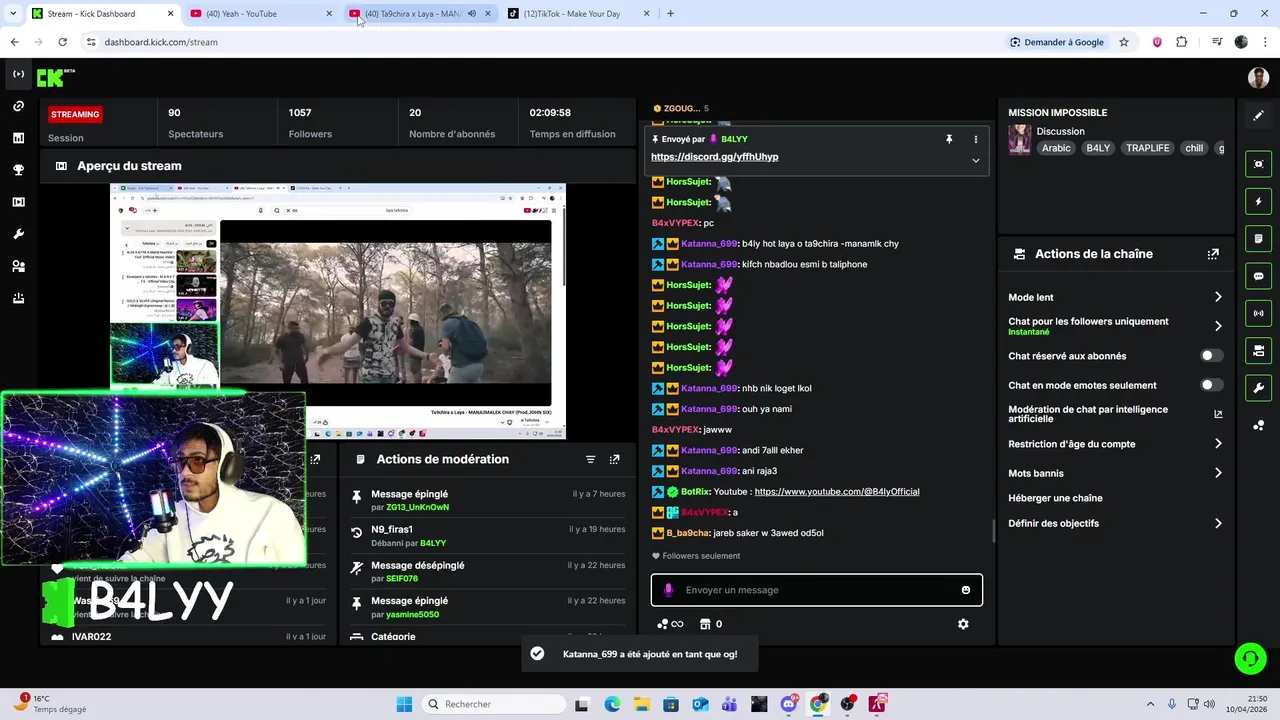Click ZG13_UnKnOwN in moderation actions
Viewport: 1280px width, 720px height.
tap(417, 507)
